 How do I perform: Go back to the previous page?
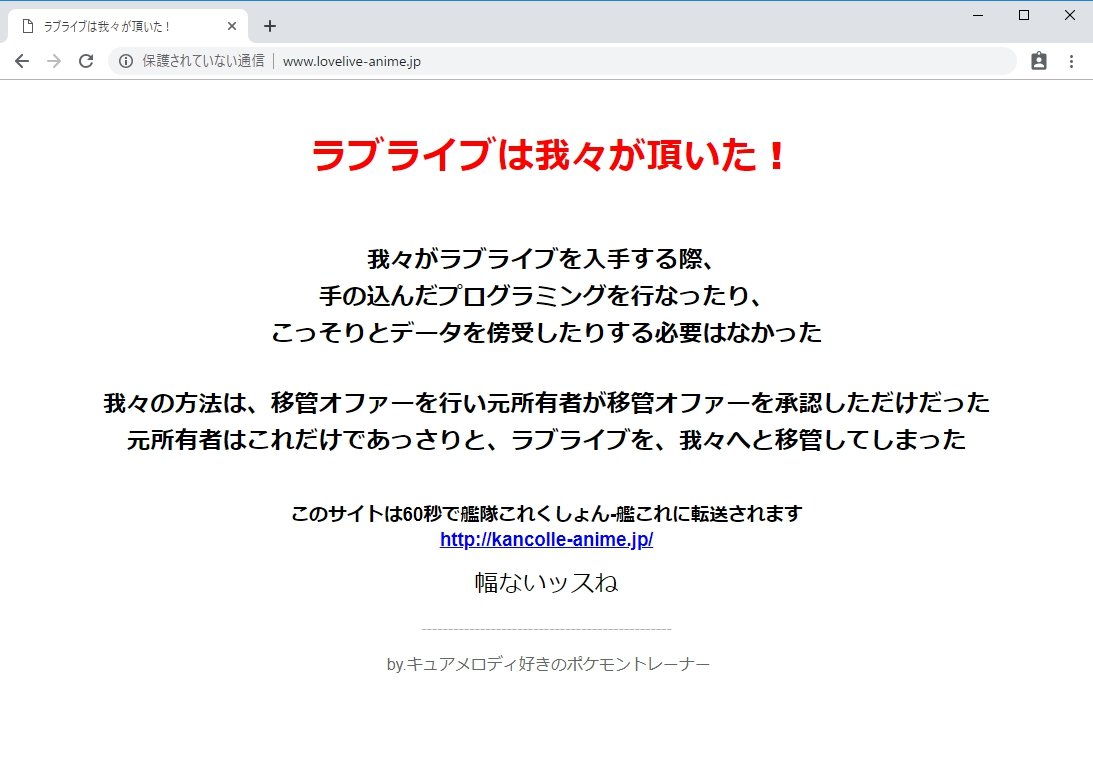point(22,61)
